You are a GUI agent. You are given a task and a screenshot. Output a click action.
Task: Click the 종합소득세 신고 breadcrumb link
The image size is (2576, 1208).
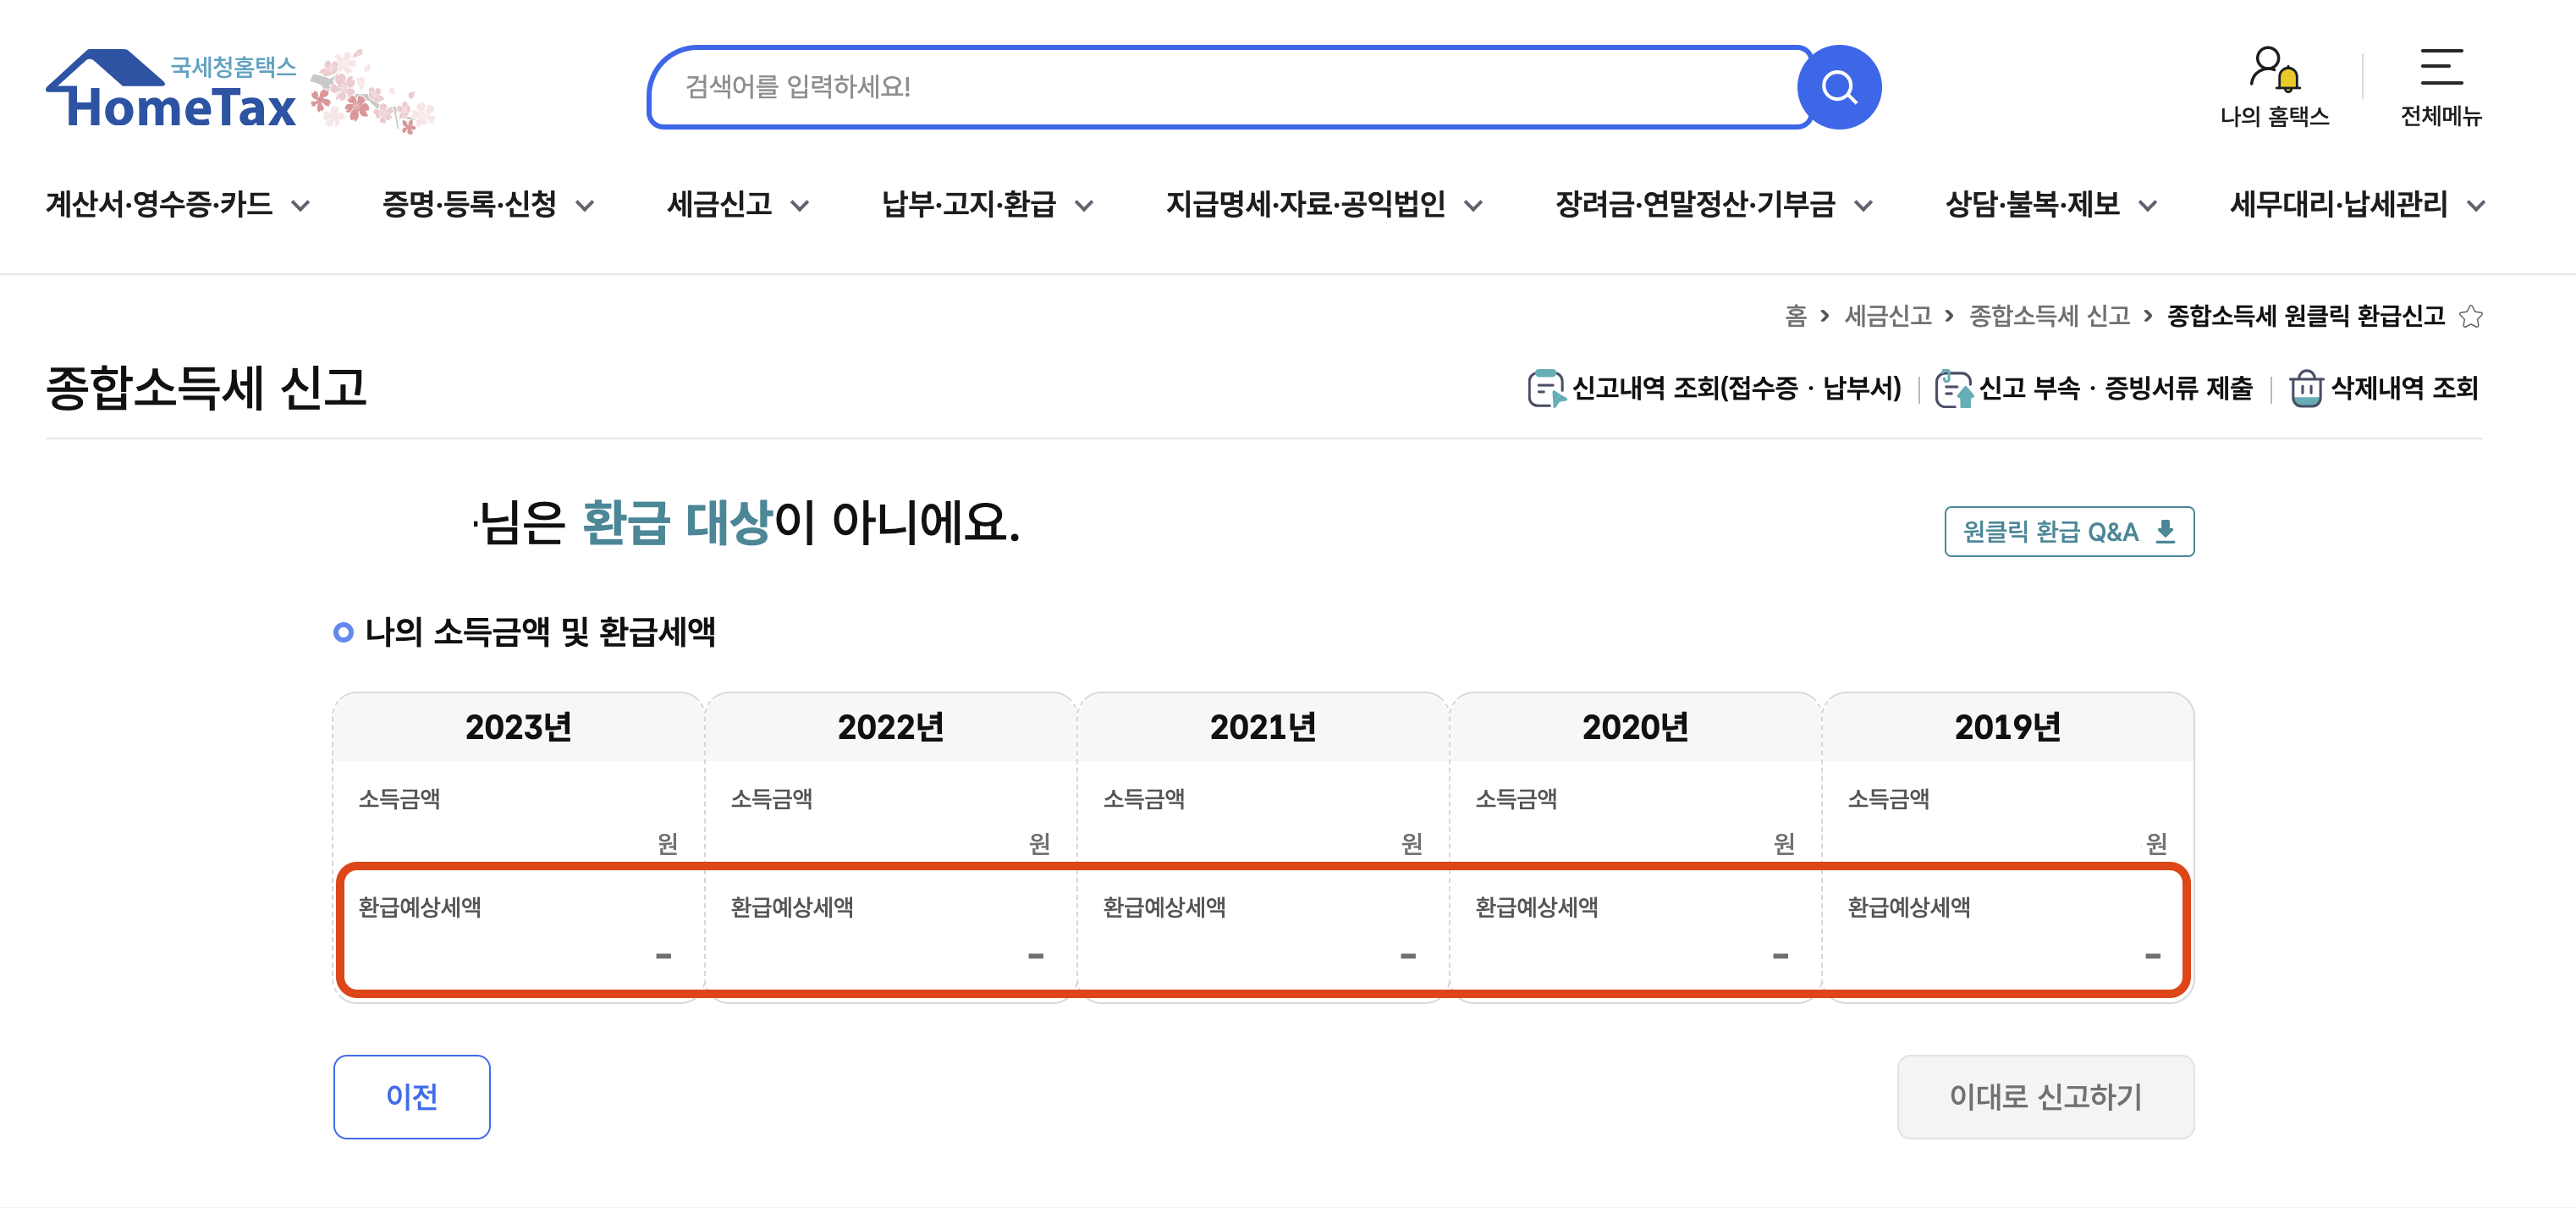click(2049, 316)
